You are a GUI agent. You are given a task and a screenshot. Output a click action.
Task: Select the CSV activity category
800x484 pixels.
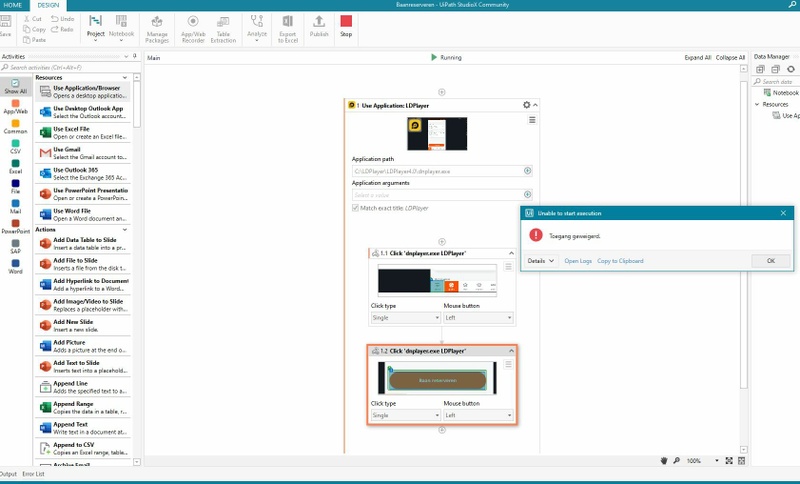coord(15,147)
